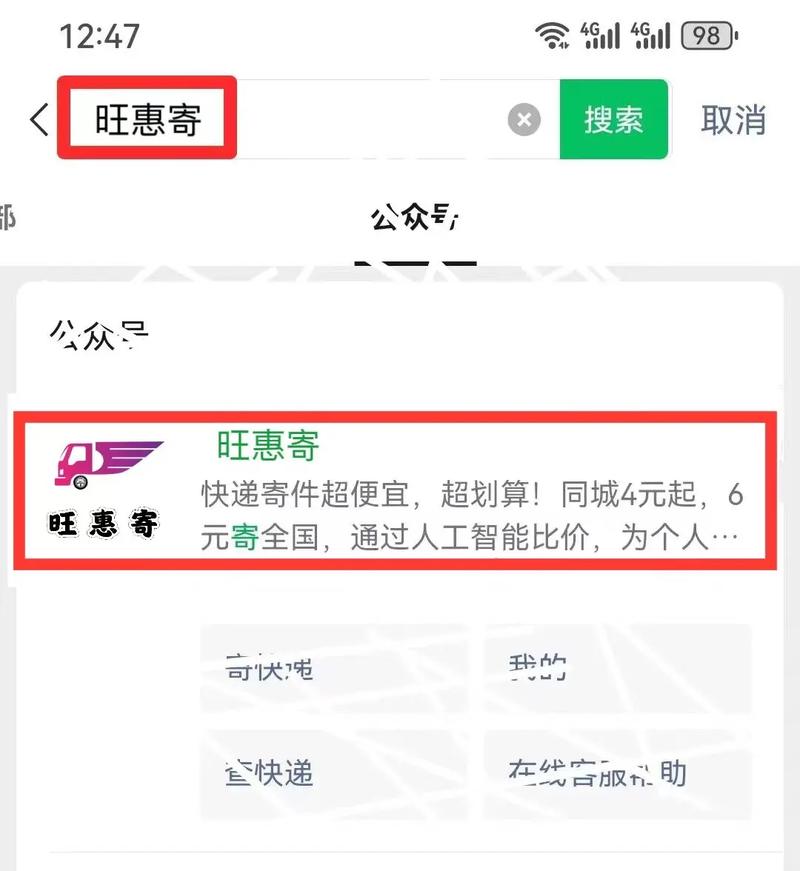Tap 取消 to cancel search
The width and height of the screenshot is (800, 871).
pyautogui.click(x=733, y=119)
